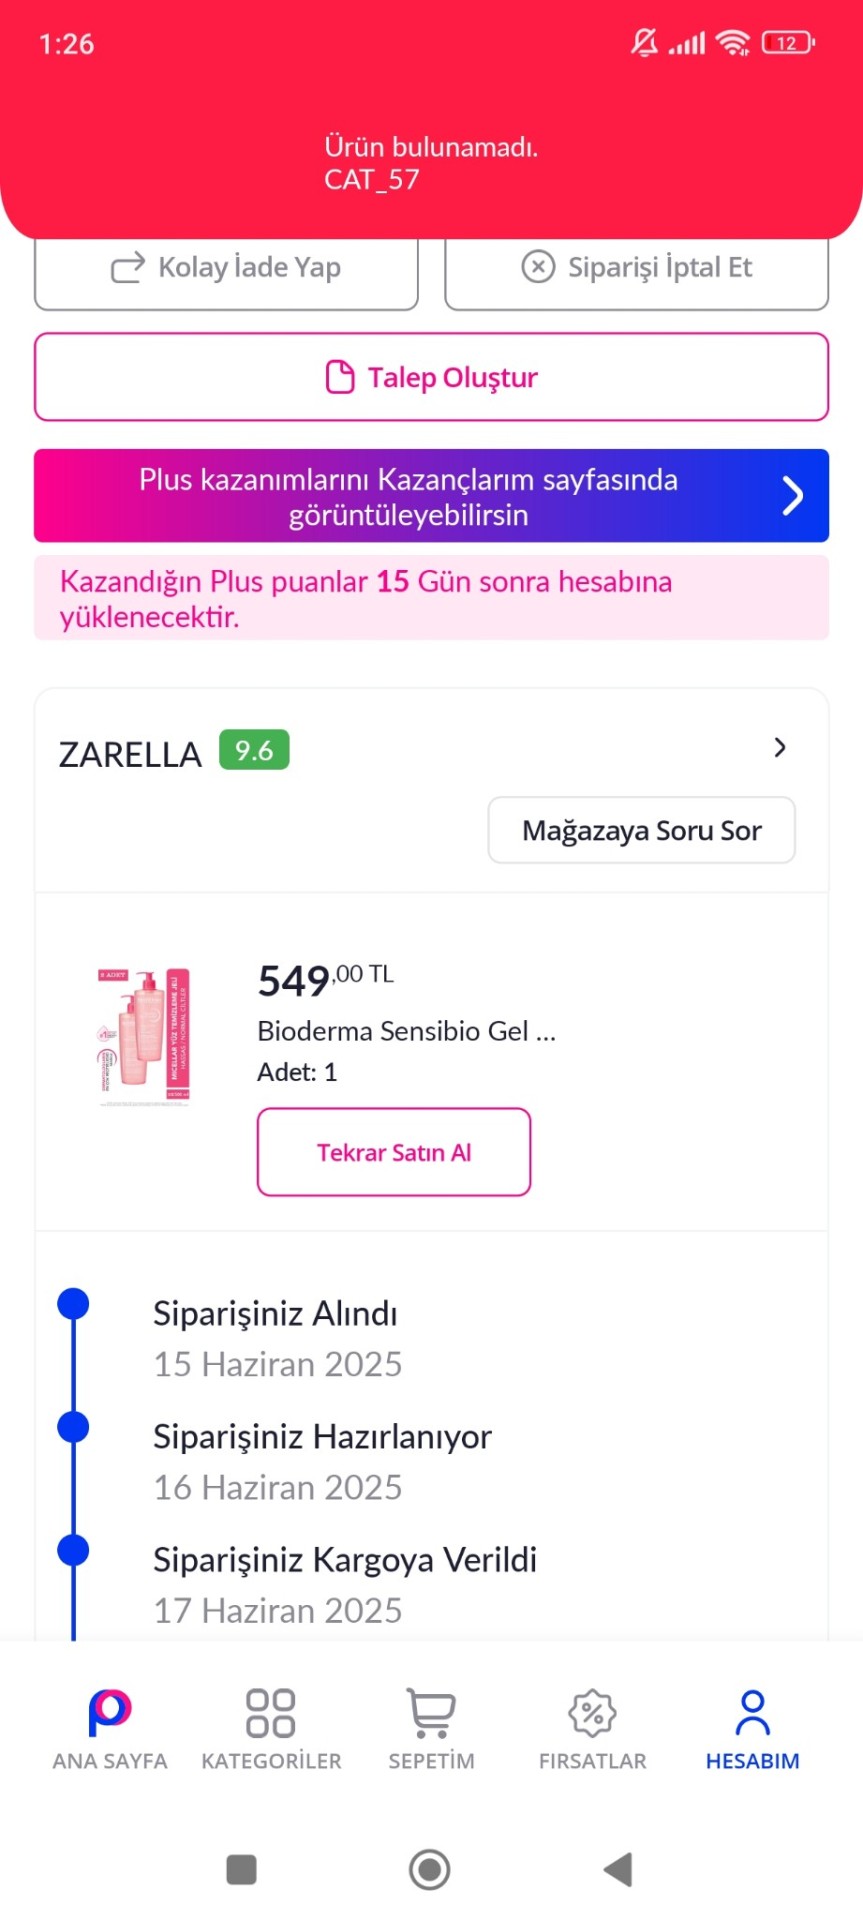Tap the Android recent apps square
Image resolution: width=863 pixels, height=1920 pixels.
tap(242, 1869)
